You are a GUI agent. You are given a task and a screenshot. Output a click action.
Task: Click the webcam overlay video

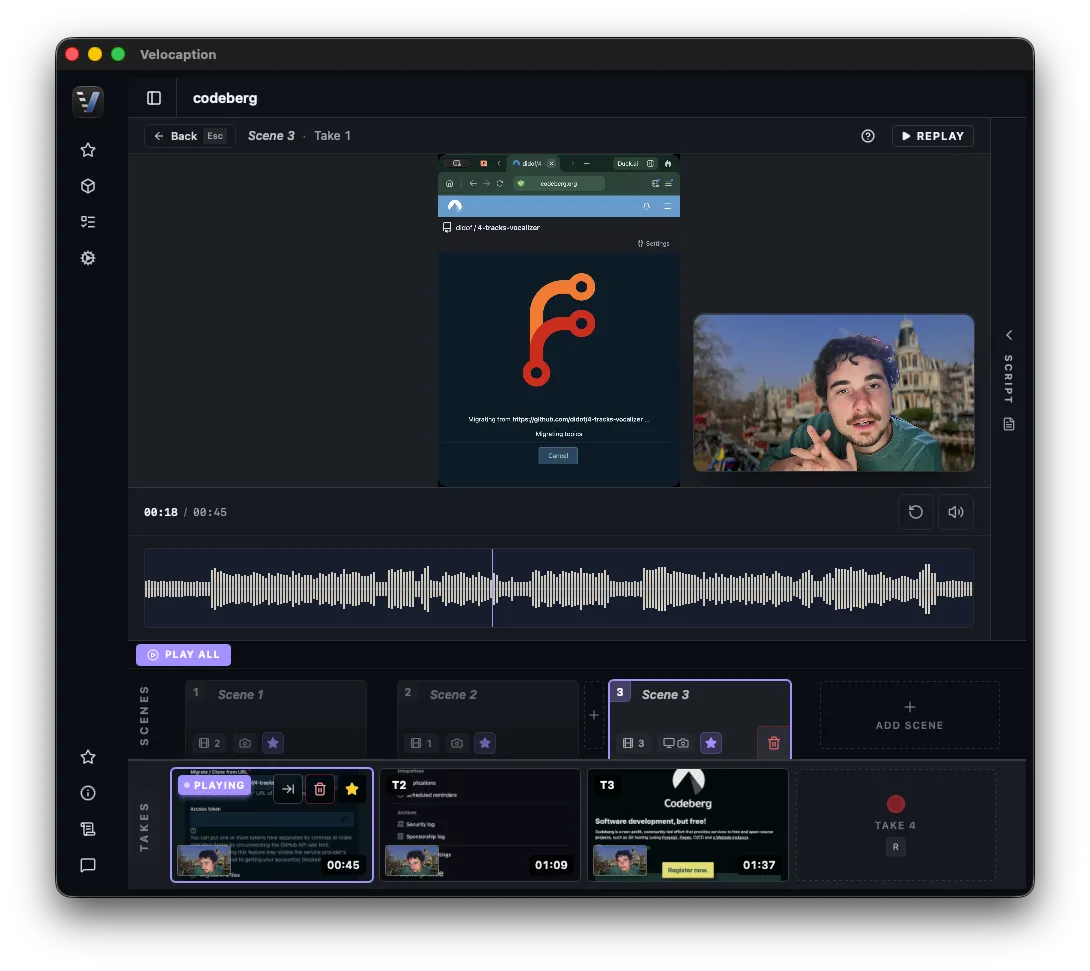[x=833, y=393]
